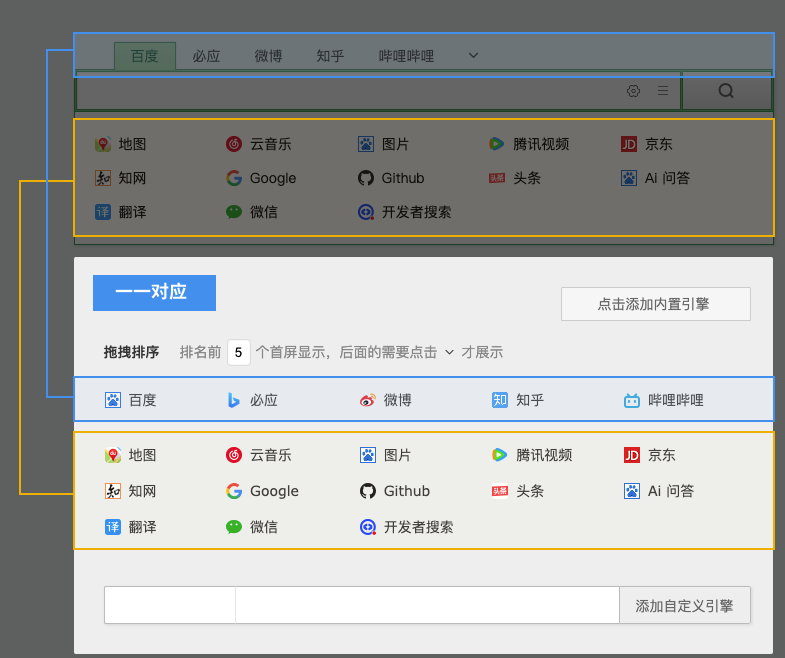The image size is (785, 658).
Task: Click 头条 icon in dimmed top panel
Action: tap(497, 178)
